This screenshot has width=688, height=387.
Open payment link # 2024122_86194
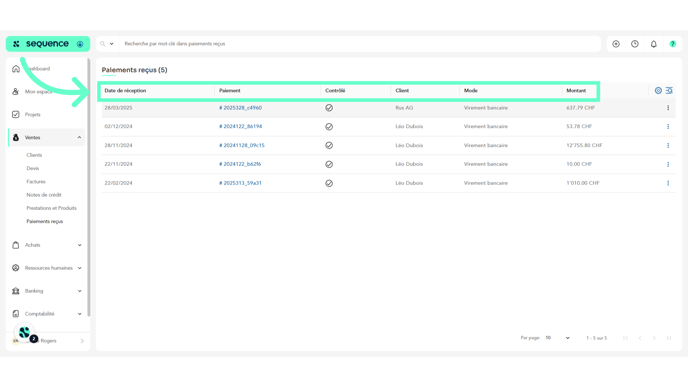pos(240,126)
